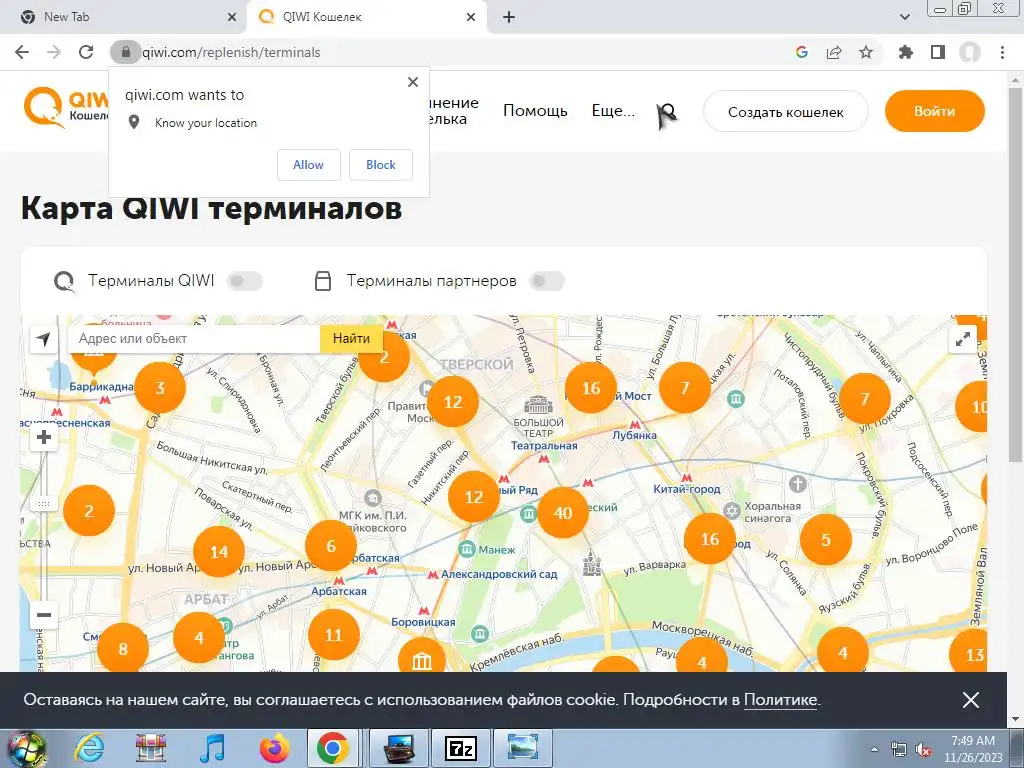Go back to previous page

pos(22,52)
